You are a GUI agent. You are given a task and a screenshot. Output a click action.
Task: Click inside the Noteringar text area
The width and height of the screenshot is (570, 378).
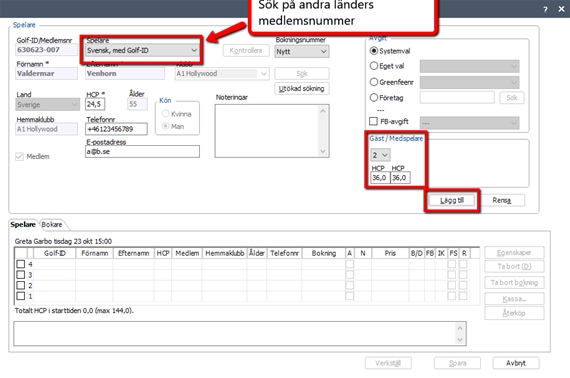[267, 131]
